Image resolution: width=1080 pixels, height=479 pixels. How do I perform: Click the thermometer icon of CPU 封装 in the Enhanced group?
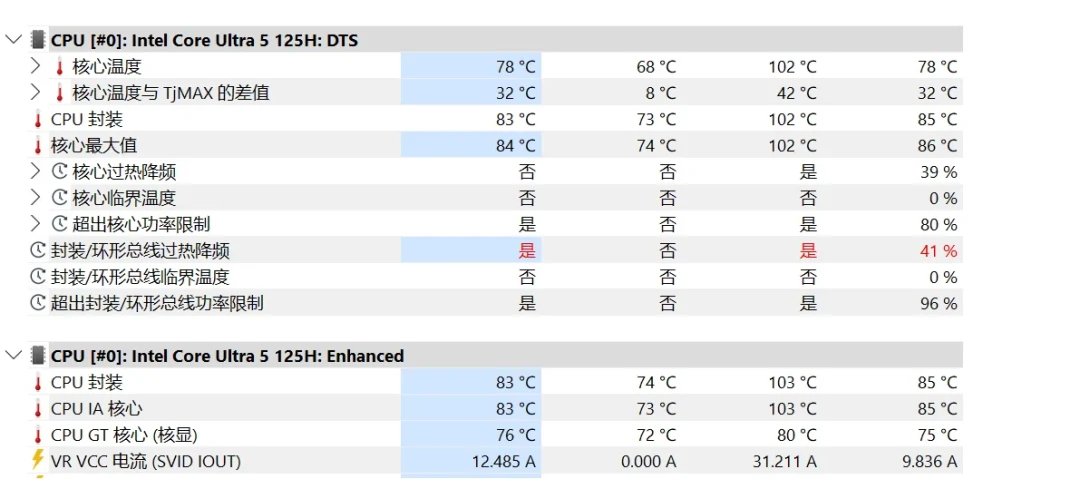coord(38,382)
